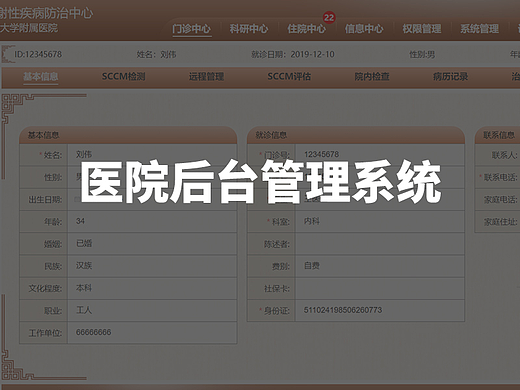The width and height of the screenshot is (520, 390).
Task: Click the 门诊号 field showing 12345678
Action: tap(380, 155)
